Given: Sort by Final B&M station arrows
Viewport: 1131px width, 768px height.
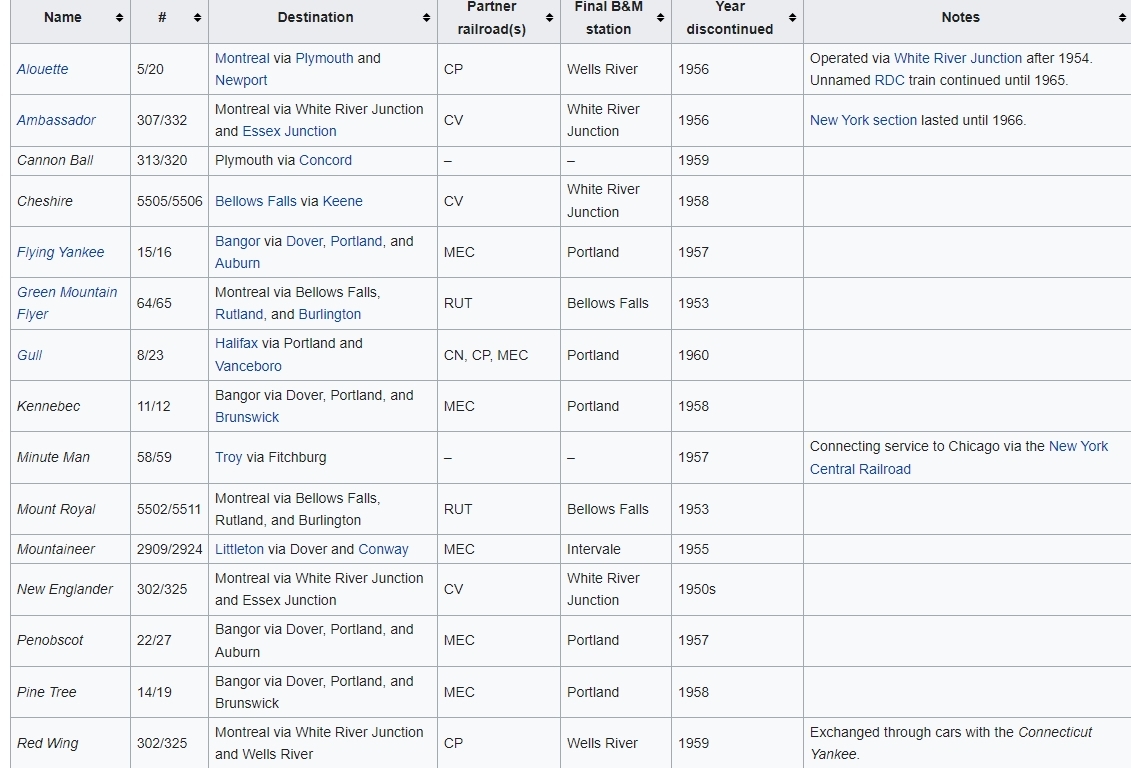Looking at the screenshot, I should coord(660,17).
